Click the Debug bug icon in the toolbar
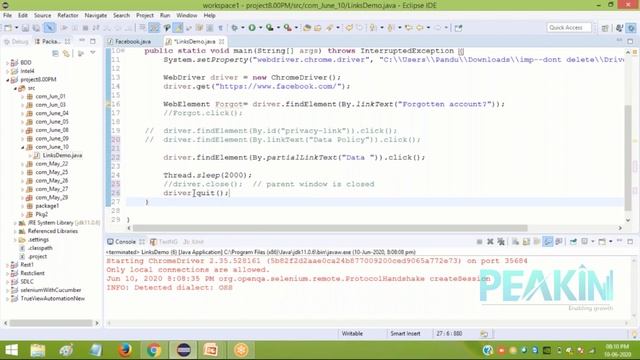 click(x=235, y=28)
